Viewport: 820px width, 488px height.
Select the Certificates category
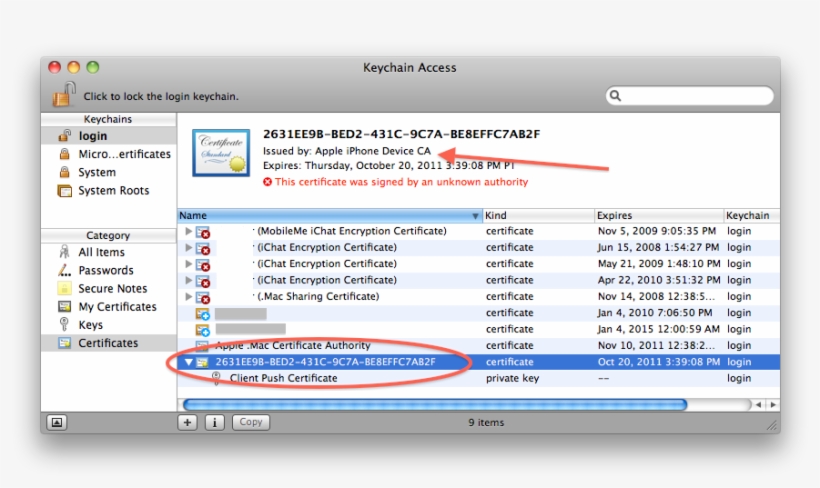108,343
